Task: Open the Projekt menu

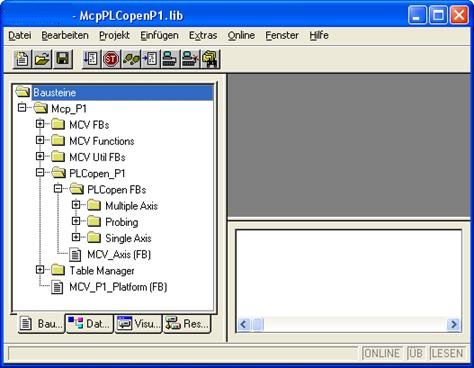Action: (114, 35)
